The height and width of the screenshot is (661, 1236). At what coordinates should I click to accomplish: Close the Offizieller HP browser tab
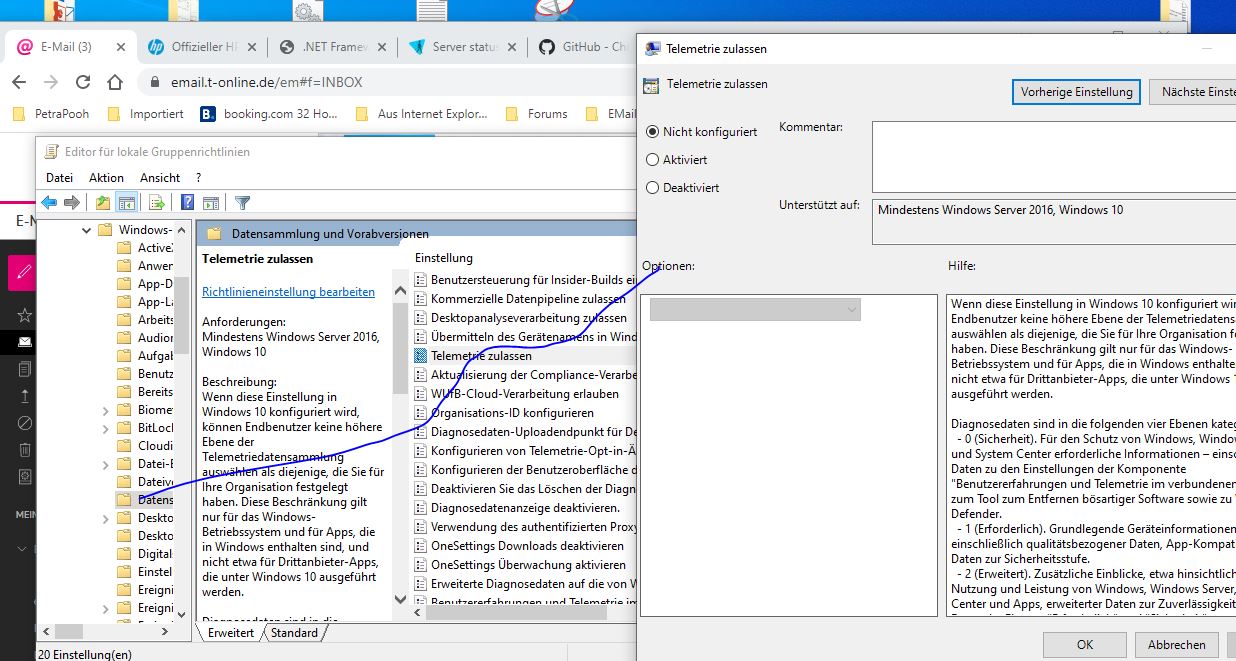click(x=252, y=47)
